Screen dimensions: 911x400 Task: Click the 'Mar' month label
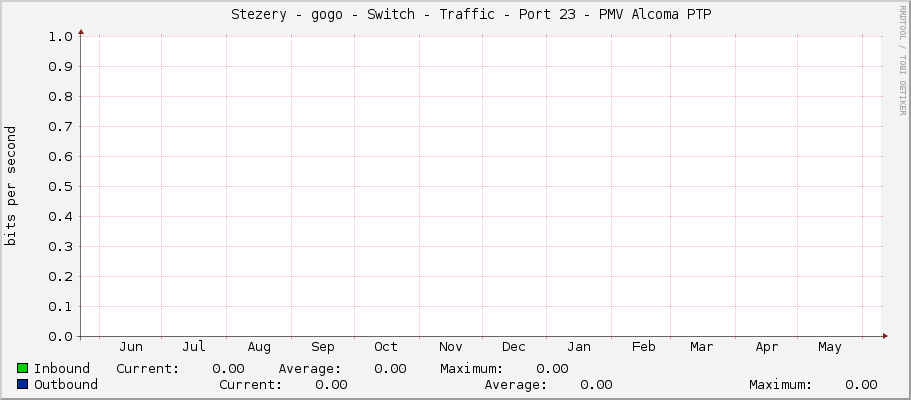(x=701, y=347)
